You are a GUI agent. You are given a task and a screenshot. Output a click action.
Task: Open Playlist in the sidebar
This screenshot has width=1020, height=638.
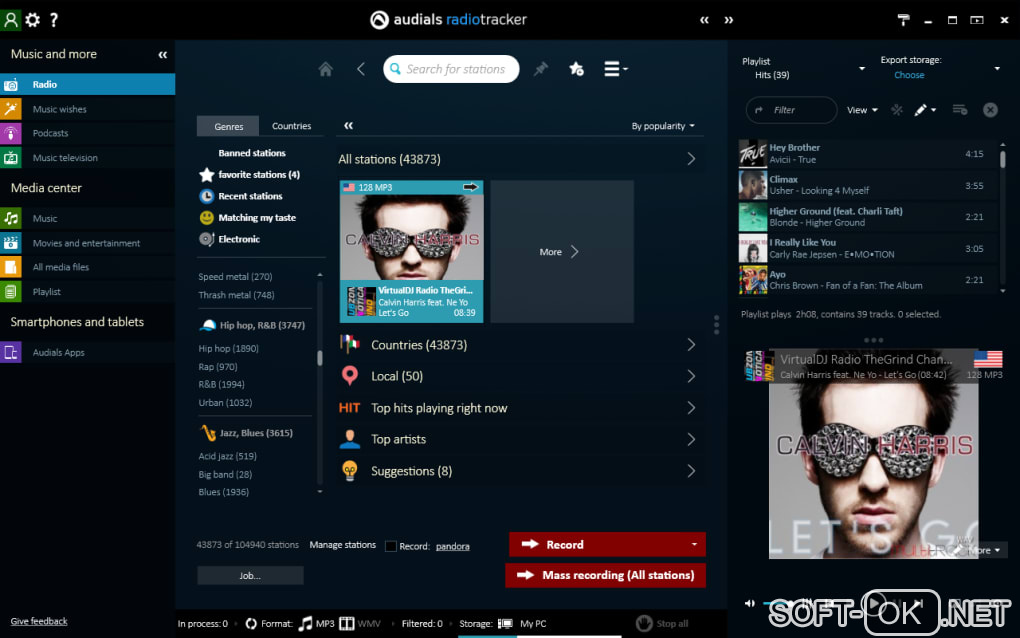coord(88,292)
